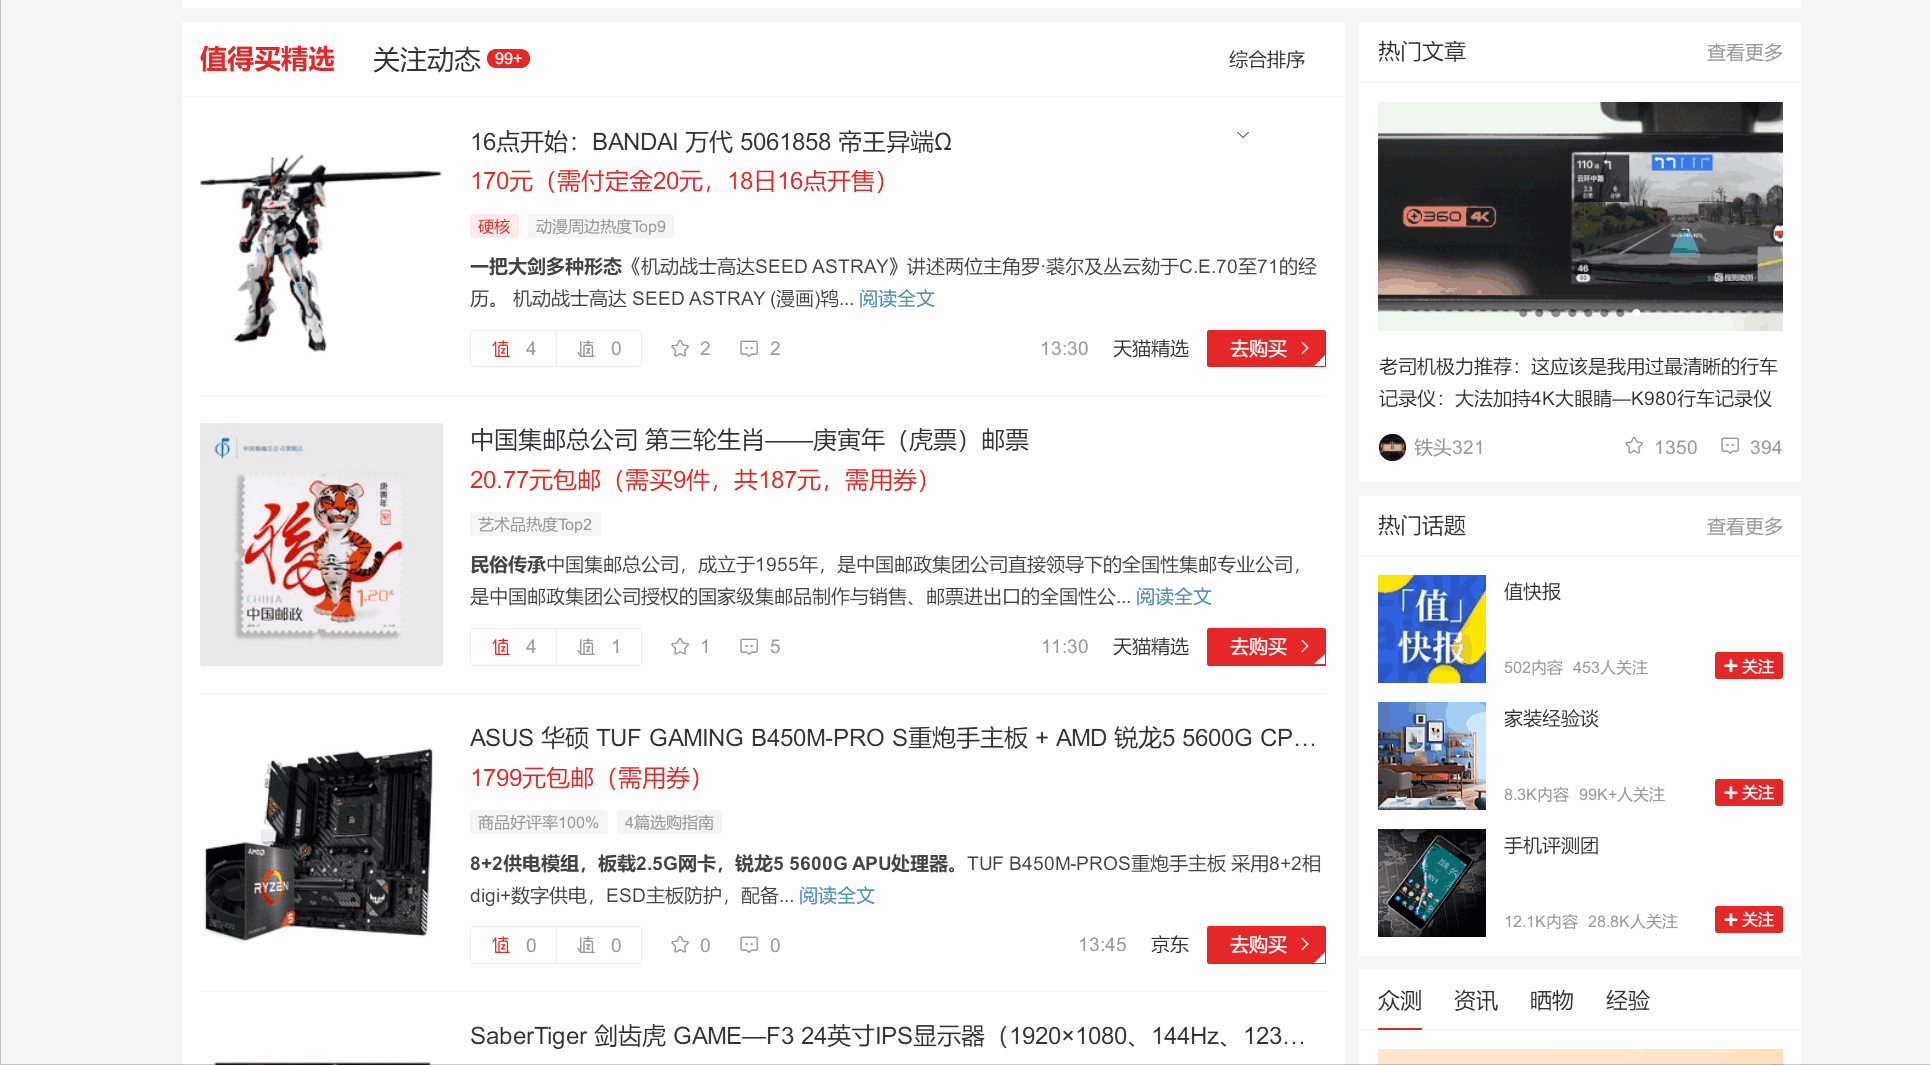Click 去购买 for the ASUS motherboard deal
This screenshot has height=1065, width=1930.
point(1266,944)
